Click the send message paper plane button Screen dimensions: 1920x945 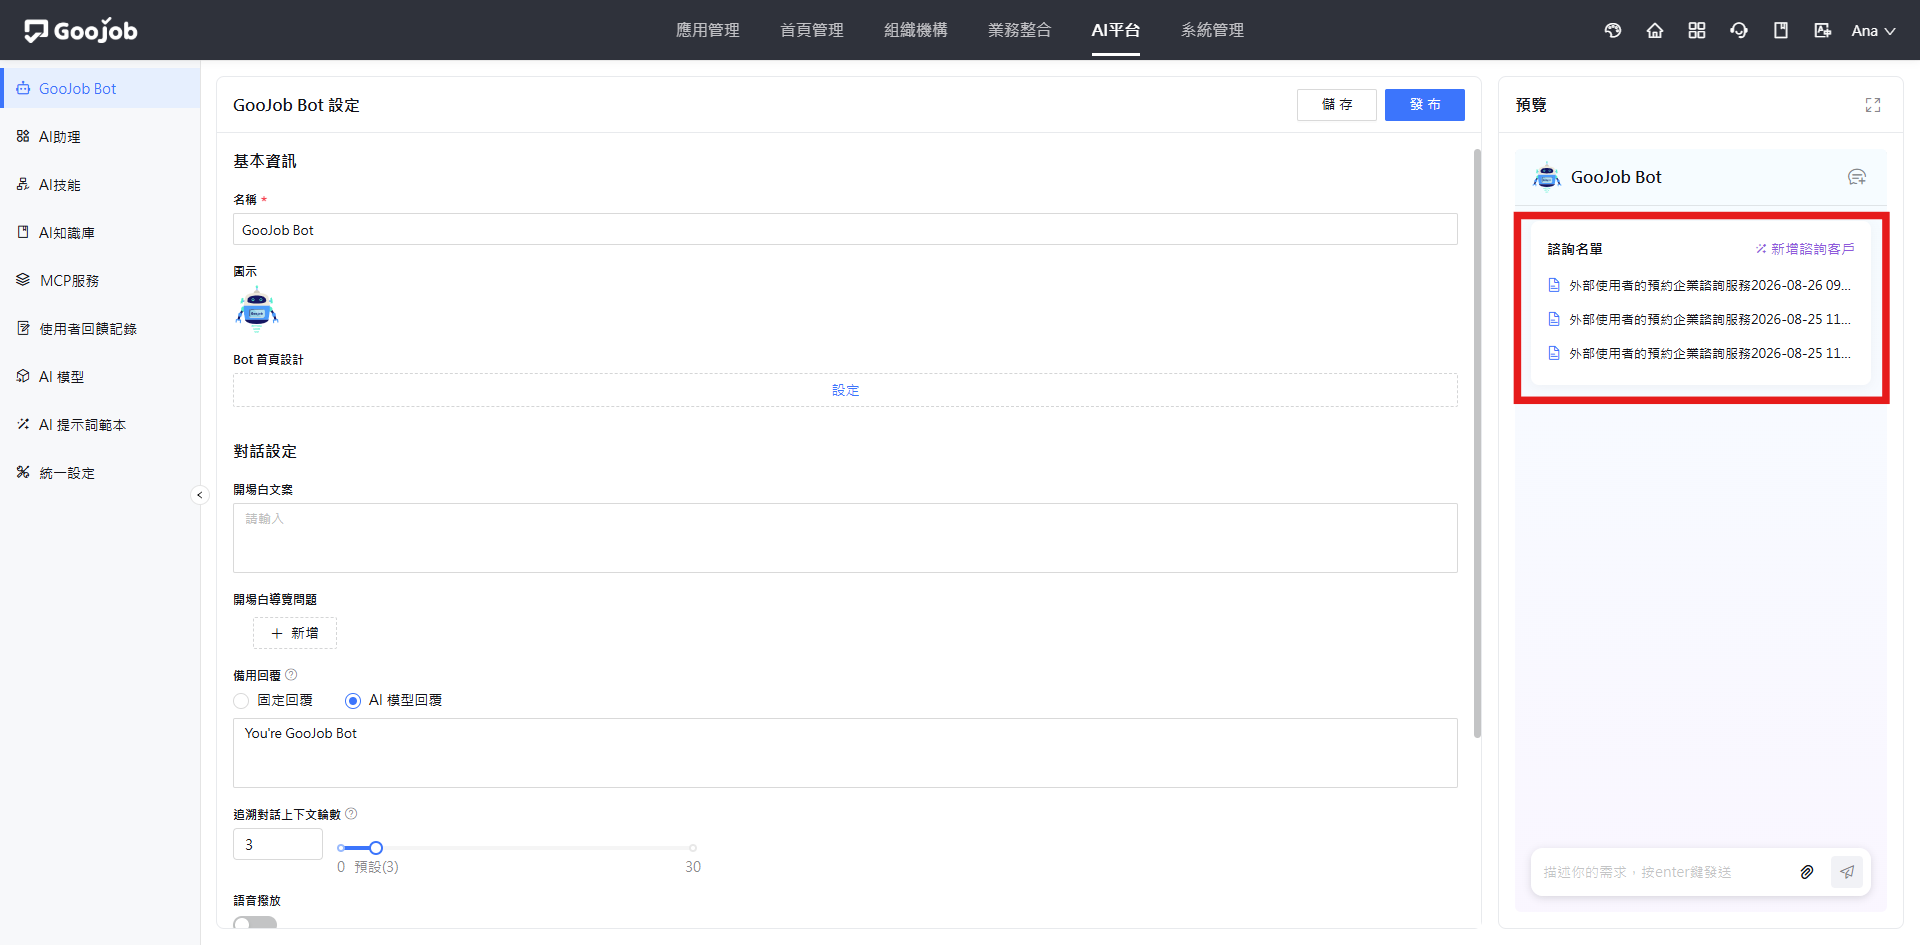click(1847, 872)
